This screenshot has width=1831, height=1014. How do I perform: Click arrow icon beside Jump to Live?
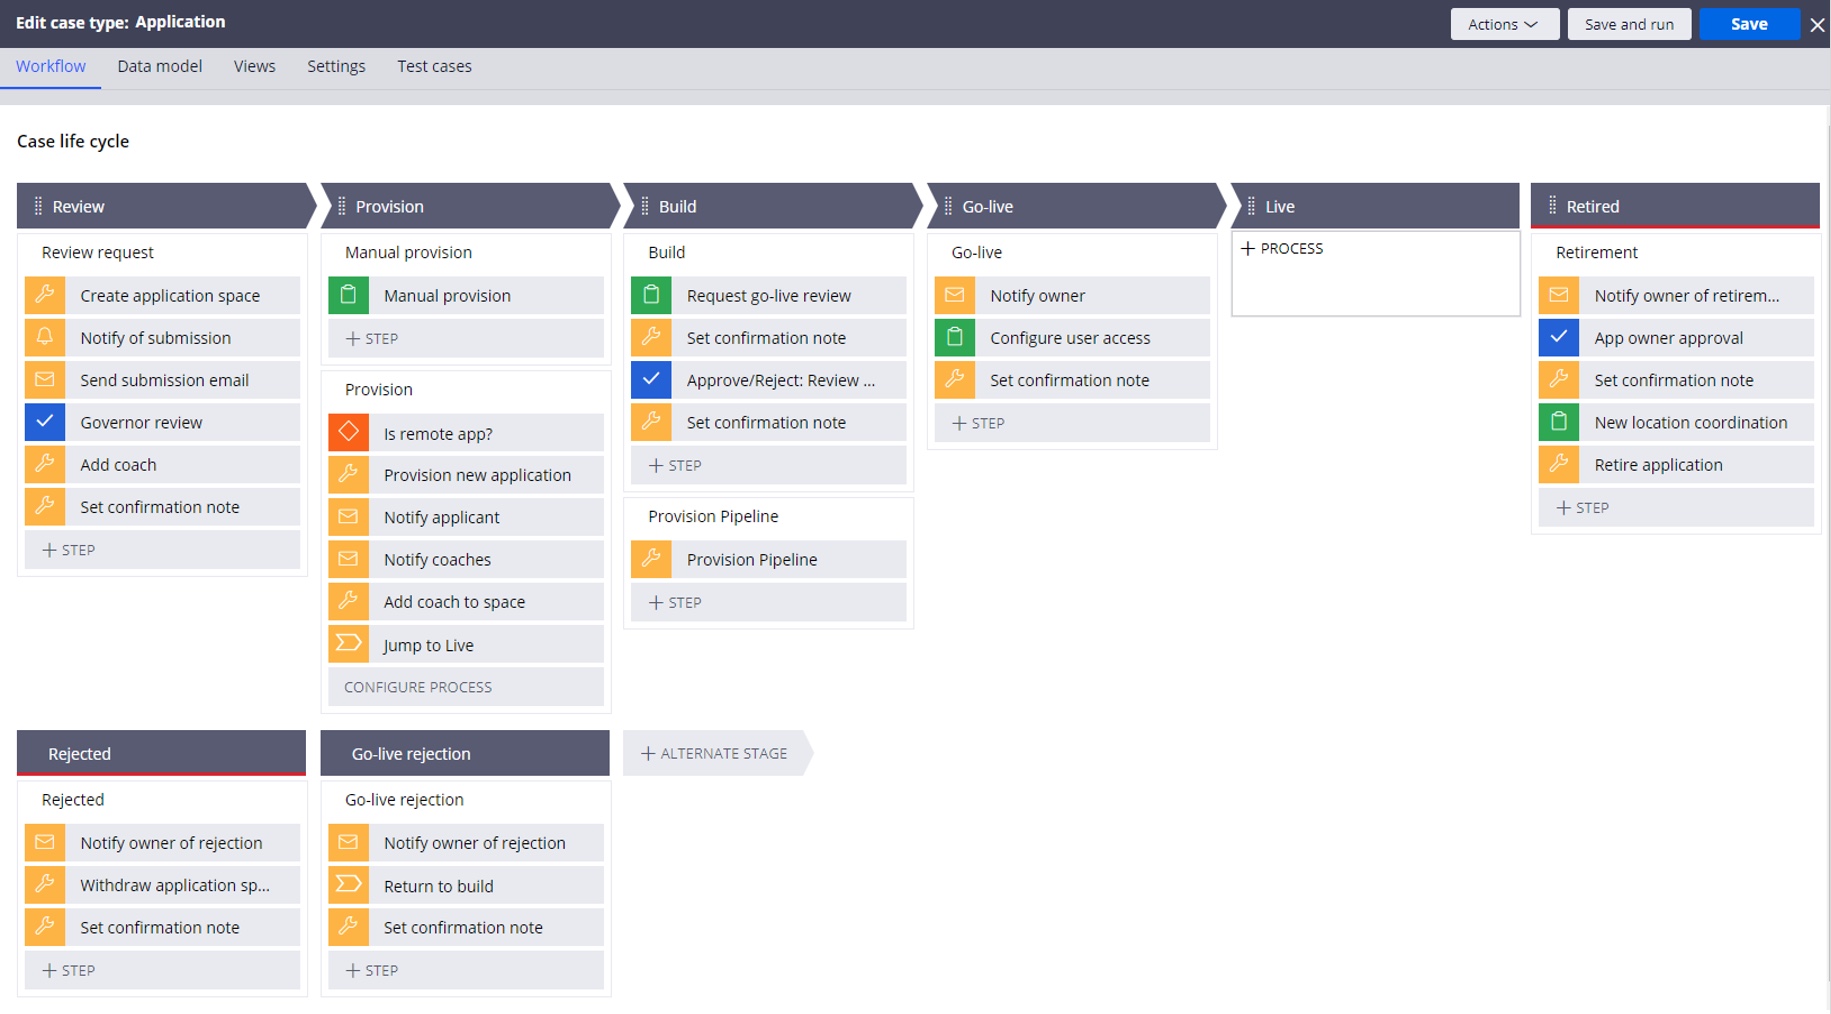coord(348,644)
